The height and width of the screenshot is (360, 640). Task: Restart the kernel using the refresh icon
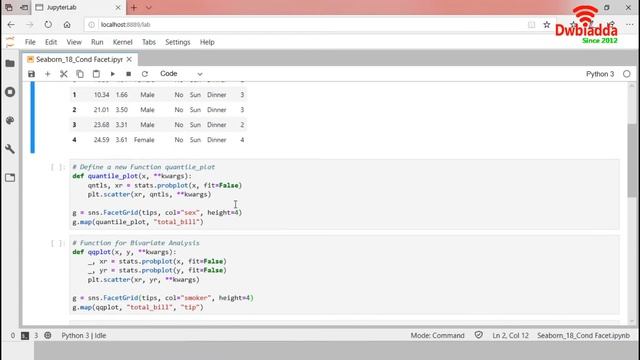[144, 74]
